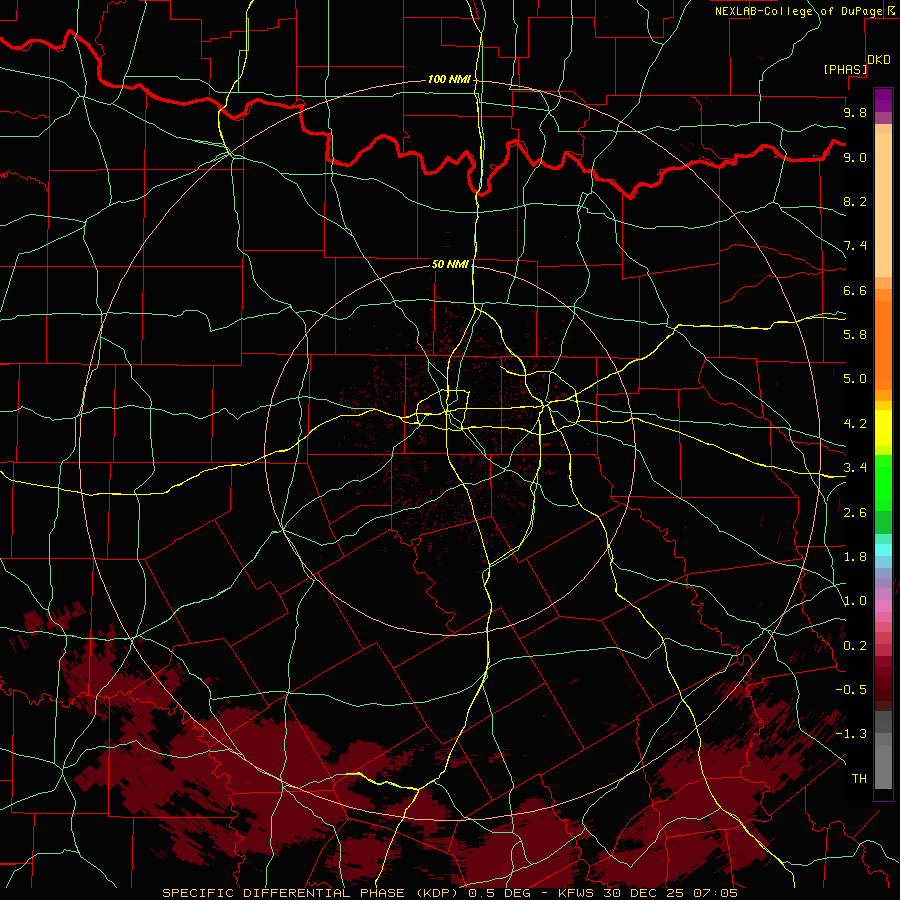This screenshot has width=900, height=900.
Task: Pick the orange segment of the color bar
Action: (883, 345)
